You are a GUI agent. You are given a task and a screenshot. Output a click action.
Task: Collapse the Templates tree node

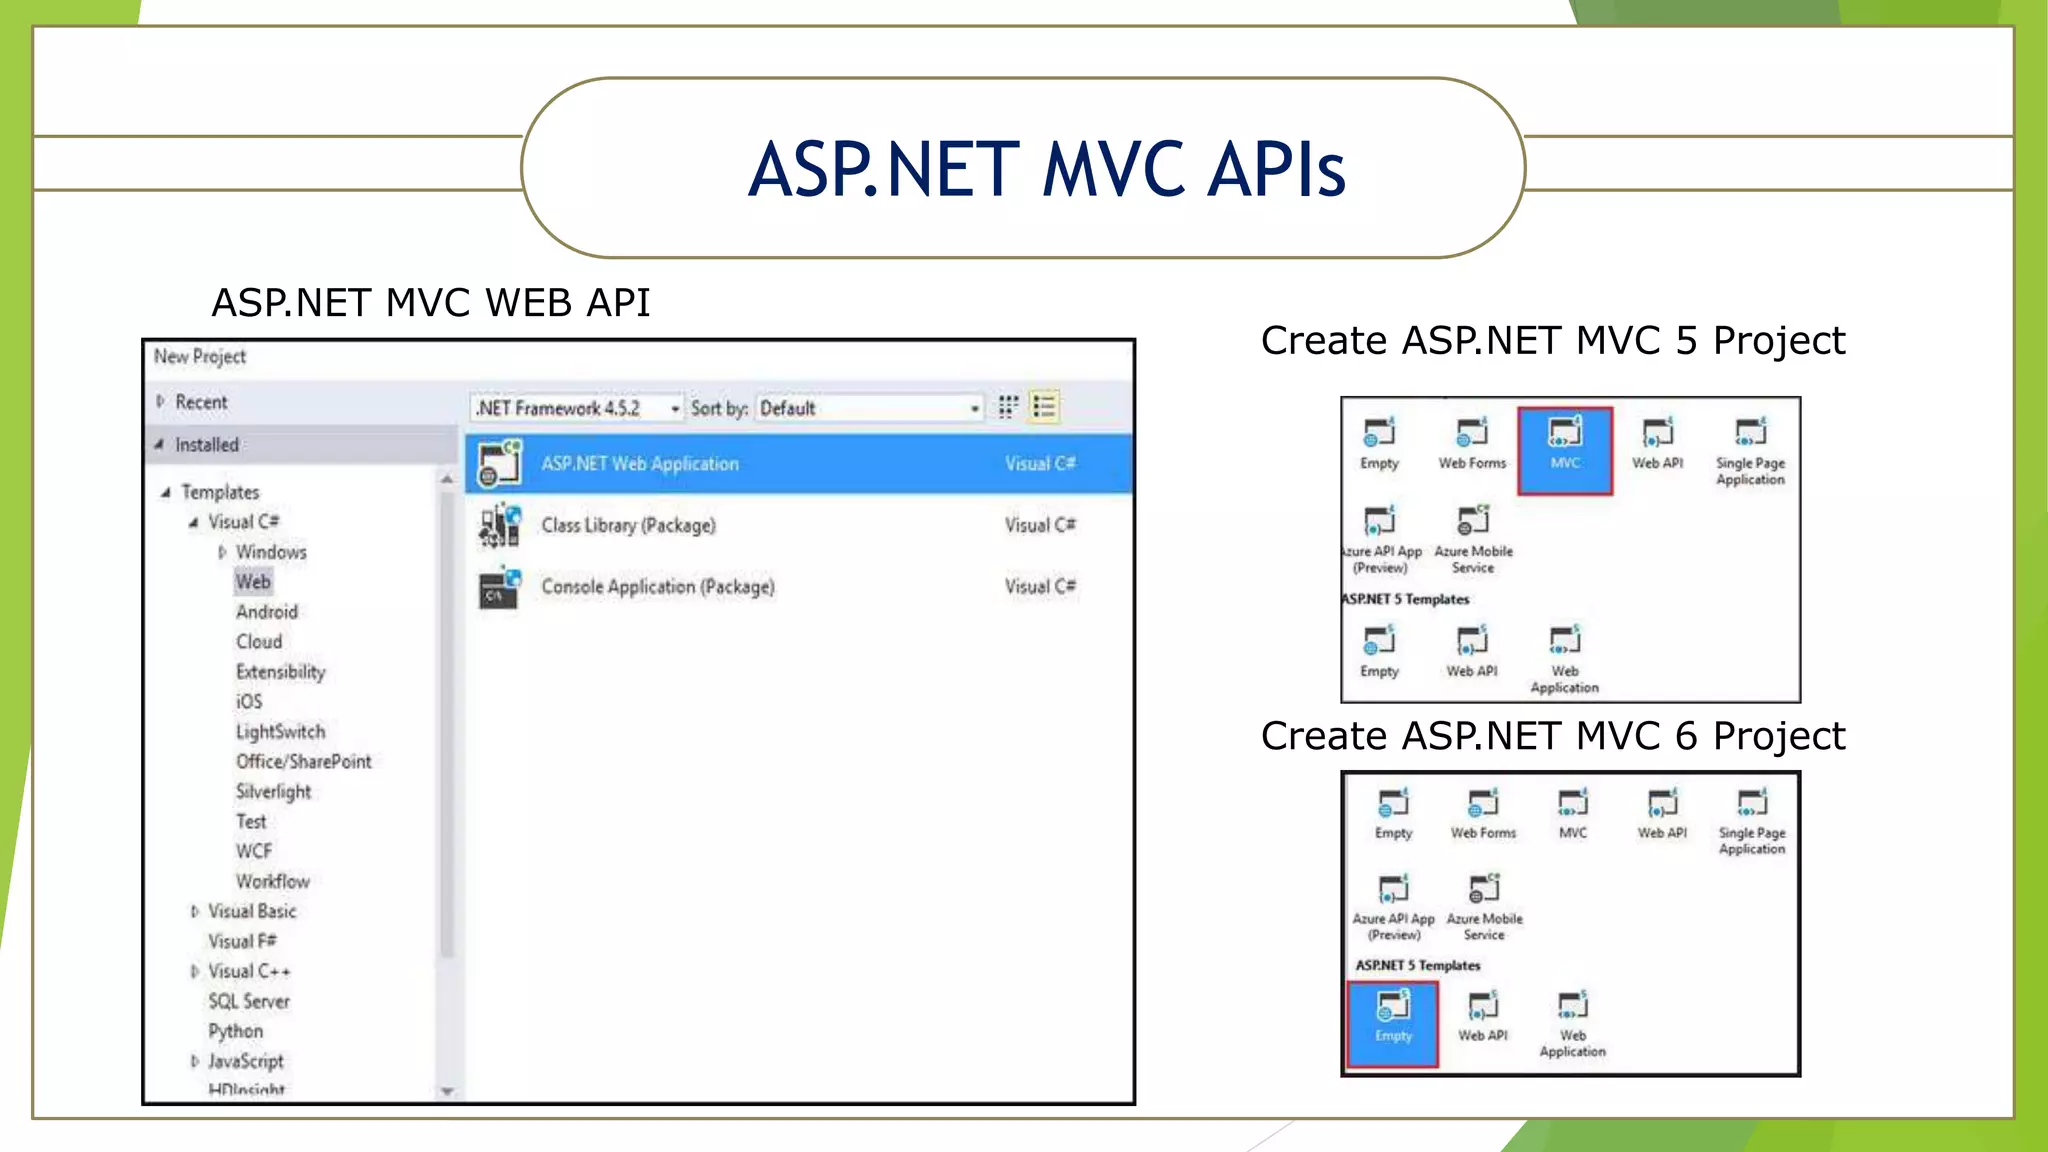click(x=166, y=492)
